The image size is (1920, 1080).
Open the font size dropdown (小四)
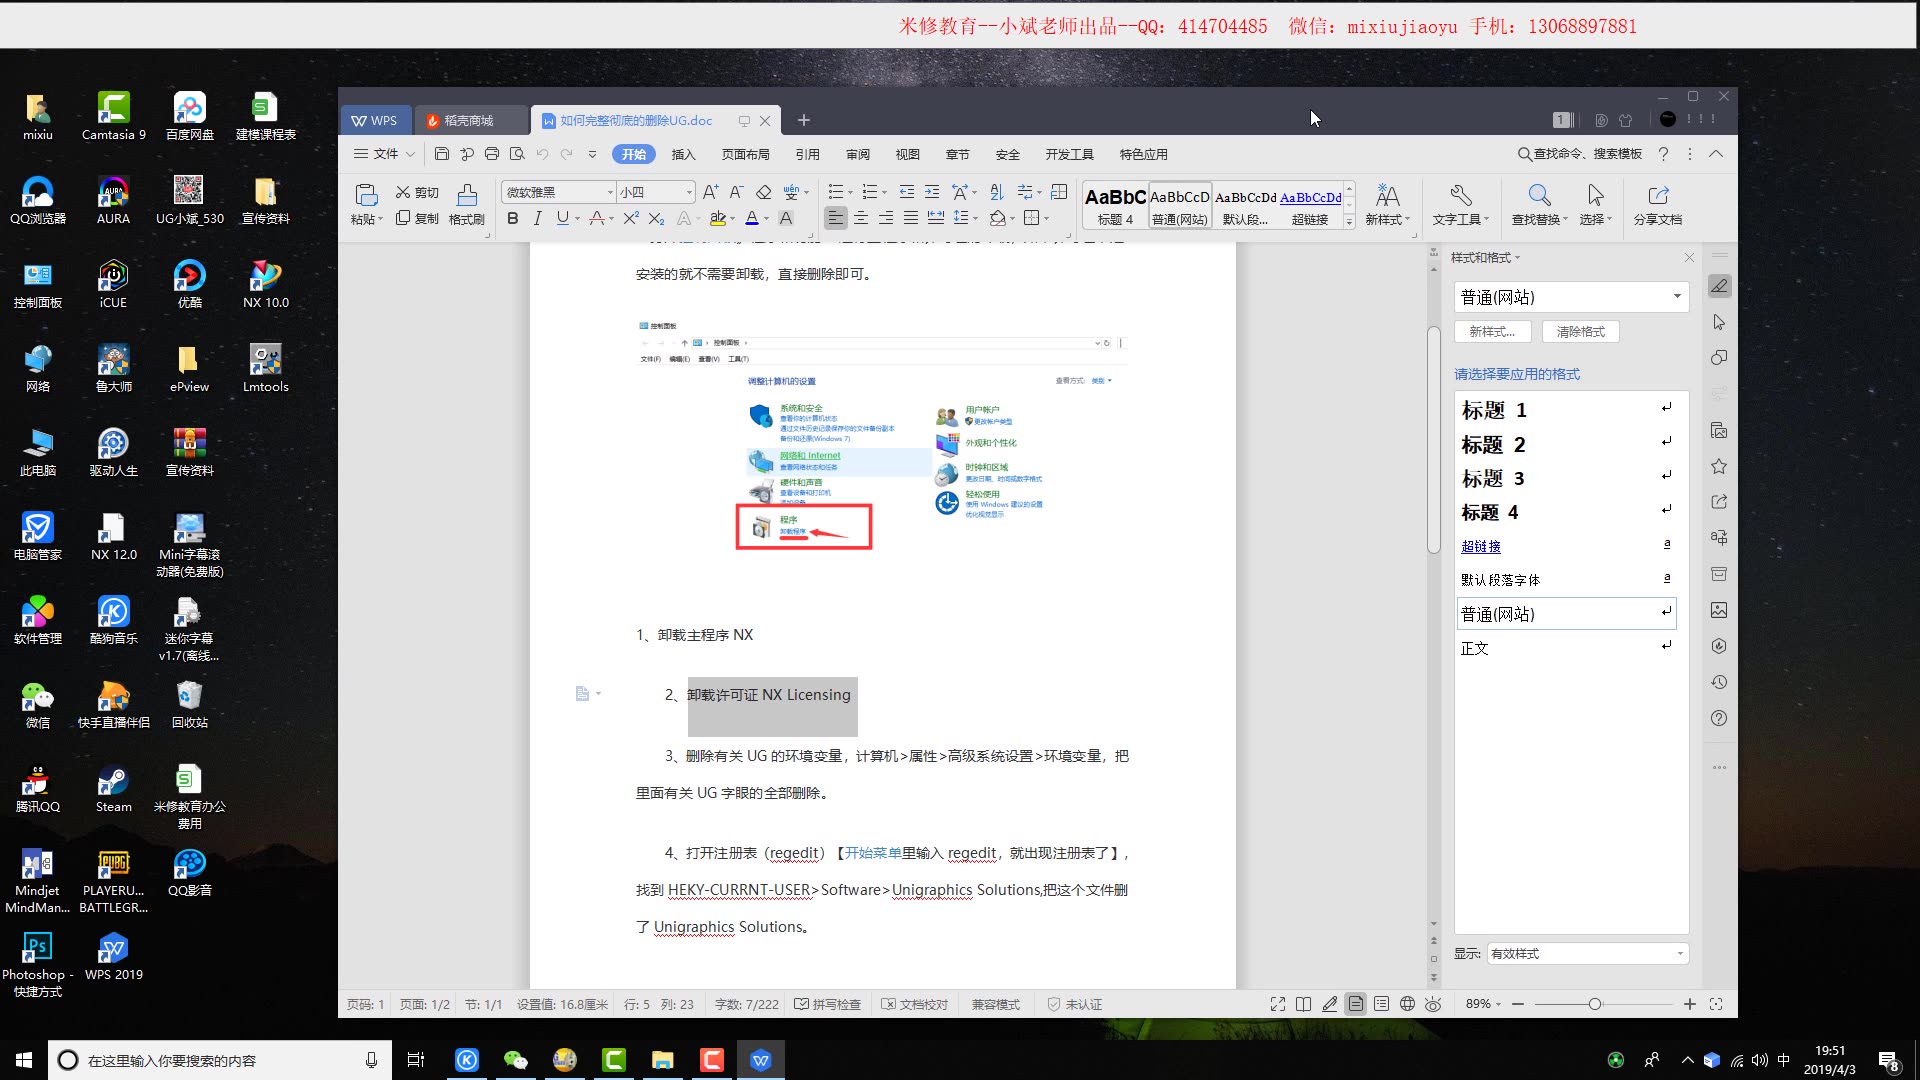click(689, 192)
